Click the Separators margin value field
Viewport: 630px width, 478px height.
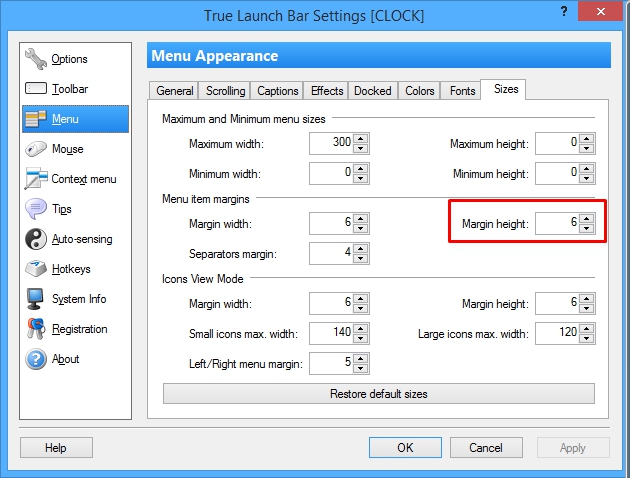coord(331,253)
